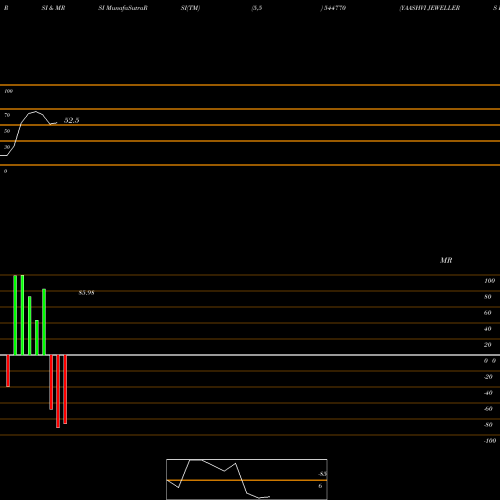
Task: Click the ')544770' stock code text
Action: tap(333, 8)
